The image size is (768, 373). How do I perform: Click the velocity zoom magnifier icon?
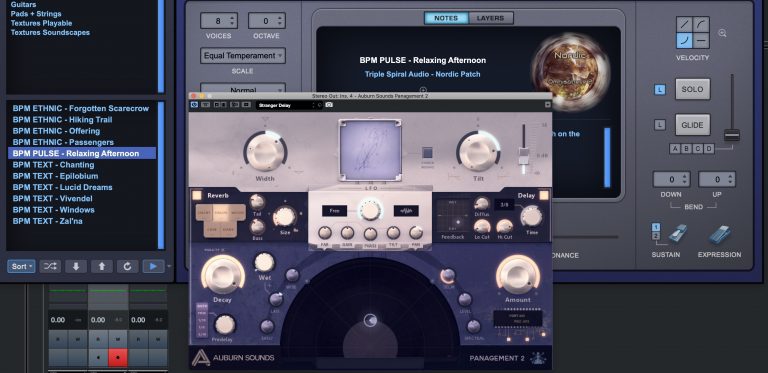722,33
